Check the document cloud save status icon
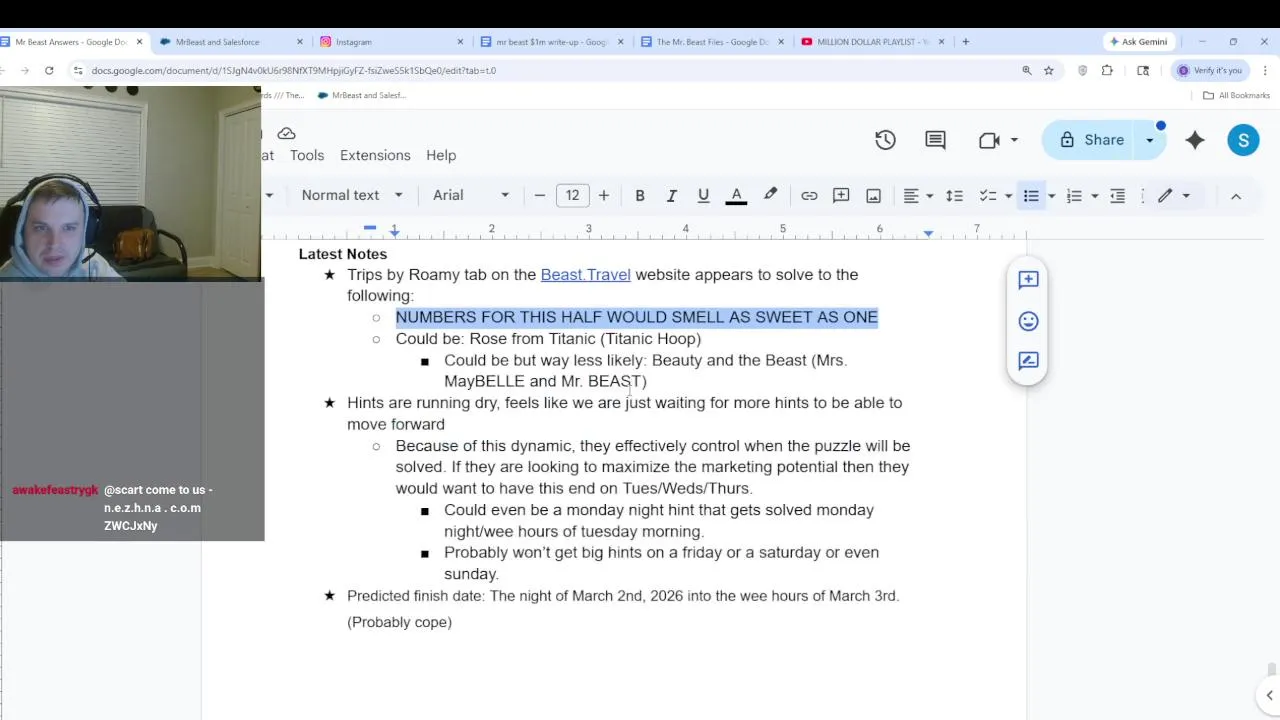The width and height of the screenshot is (1280, 720). [286, 133]
